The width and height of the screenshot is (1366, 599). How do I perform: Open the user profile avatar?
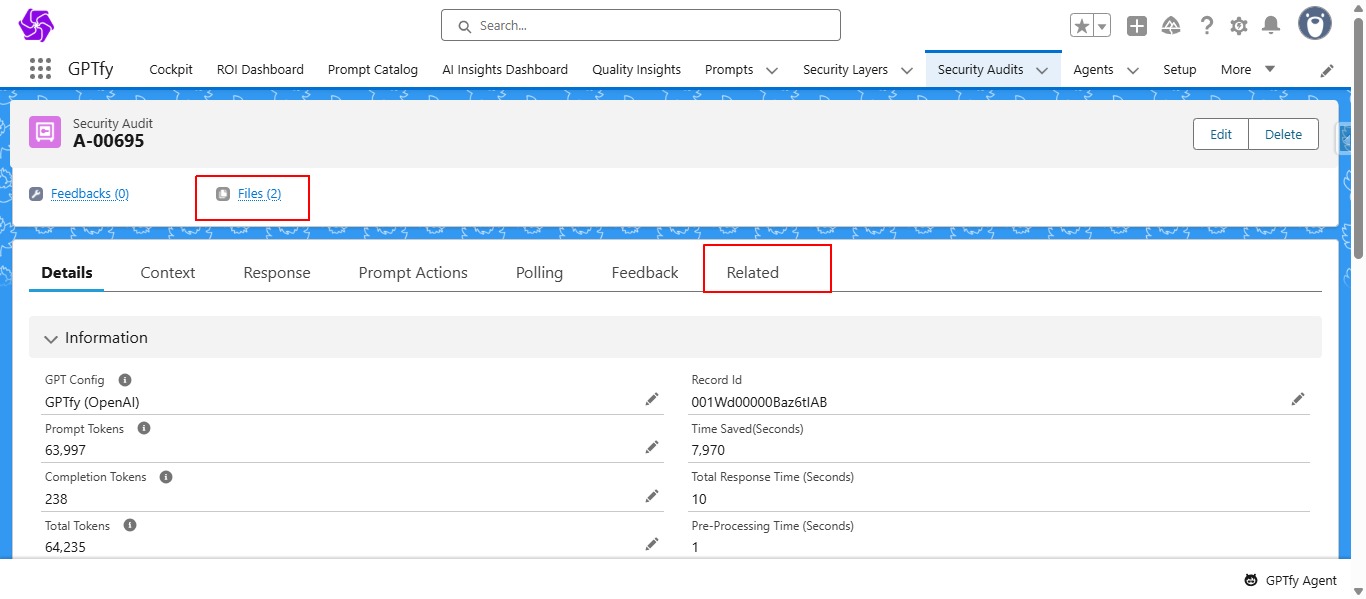tap(1314, 24)
